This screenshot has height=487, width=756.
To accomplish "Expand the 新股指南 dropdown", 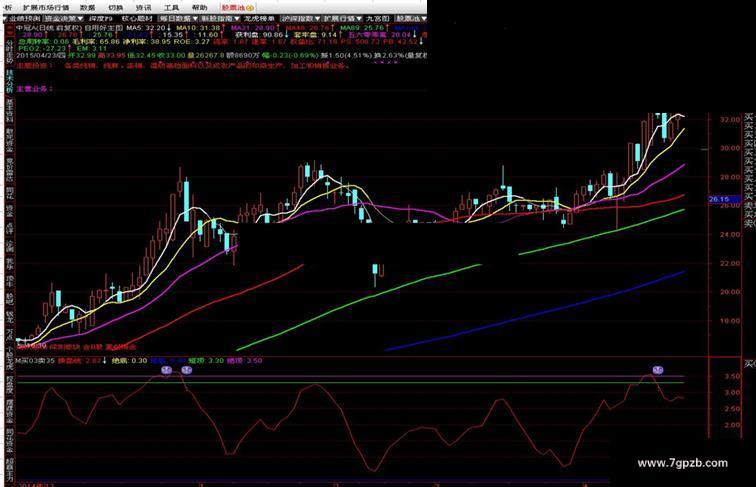I will (220, 19).
